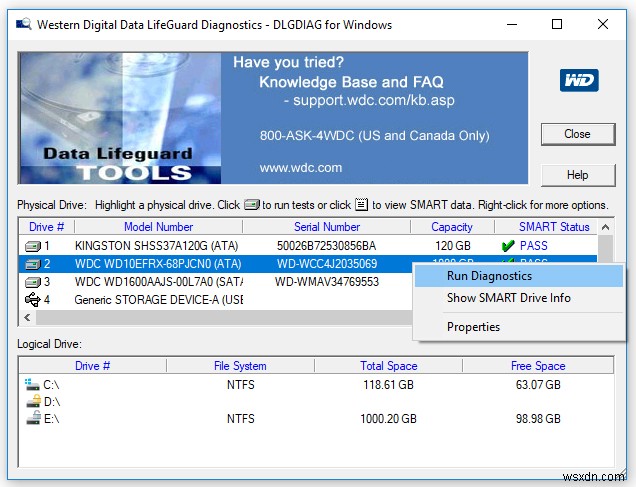Viewport: 636px width, 487px height.
Task: Click the green SMART PASS checkmark
Action: point(507,246)
